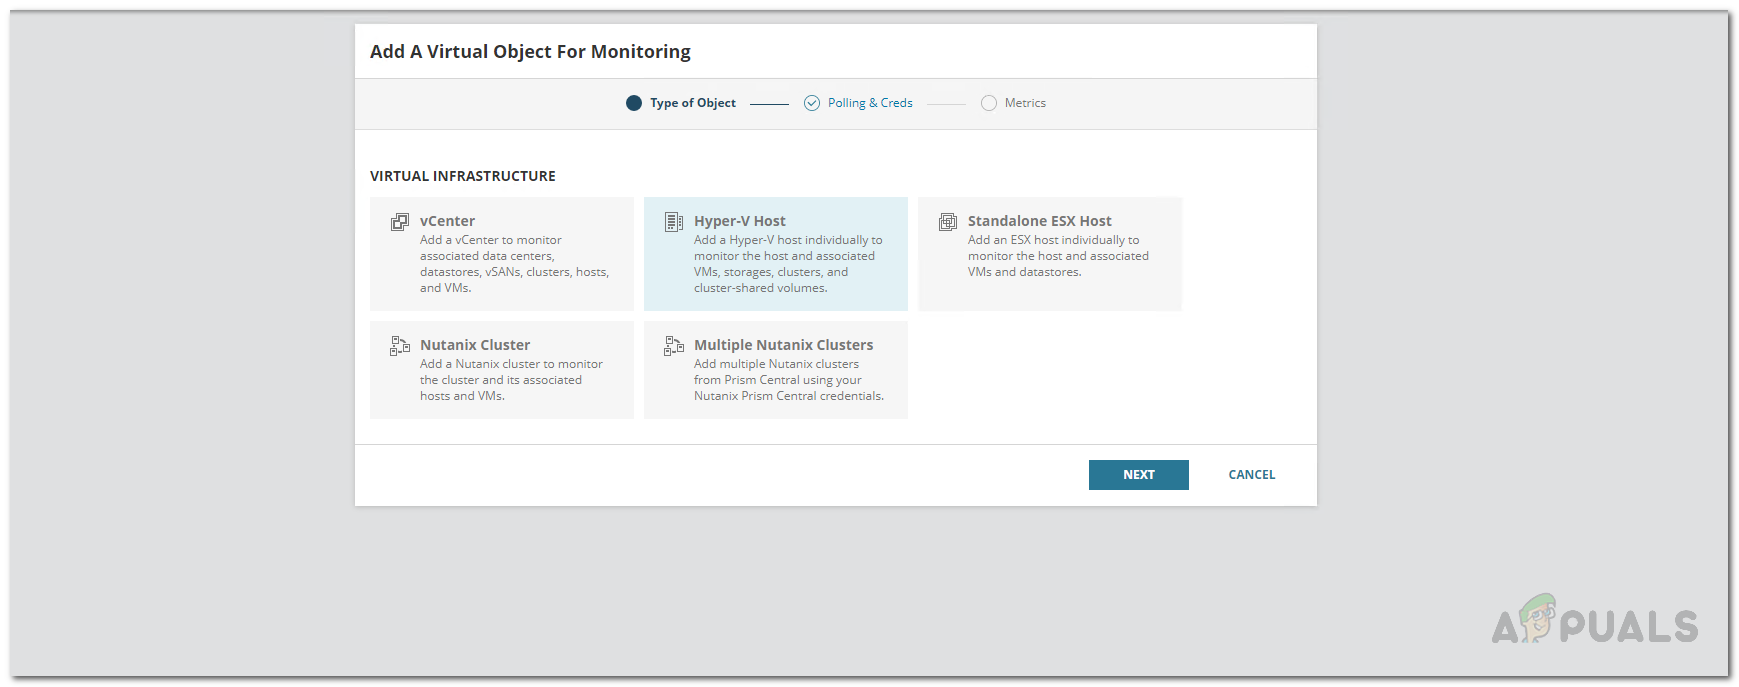This screenshot has width=1739, height=687.
Task: Go to the Polling & Creds step label
Action: [870, 103]
